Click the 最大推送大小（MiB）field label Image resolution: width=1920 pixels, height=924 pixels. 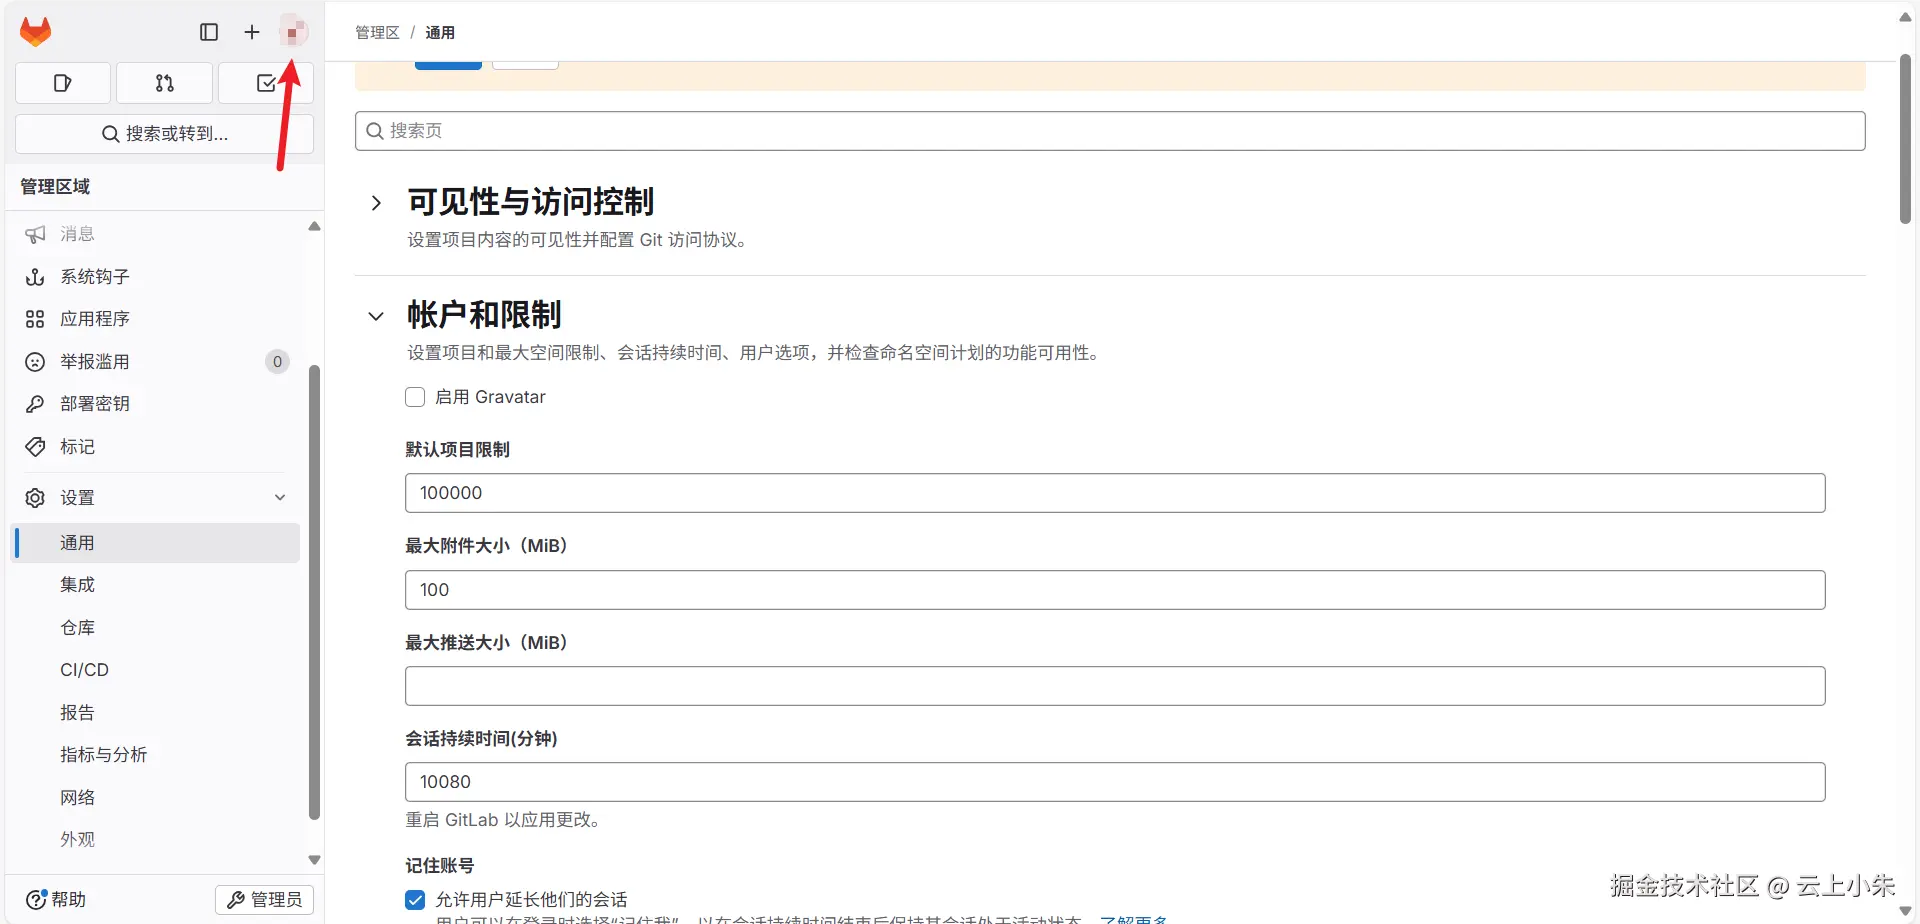[x=486, y=643]
